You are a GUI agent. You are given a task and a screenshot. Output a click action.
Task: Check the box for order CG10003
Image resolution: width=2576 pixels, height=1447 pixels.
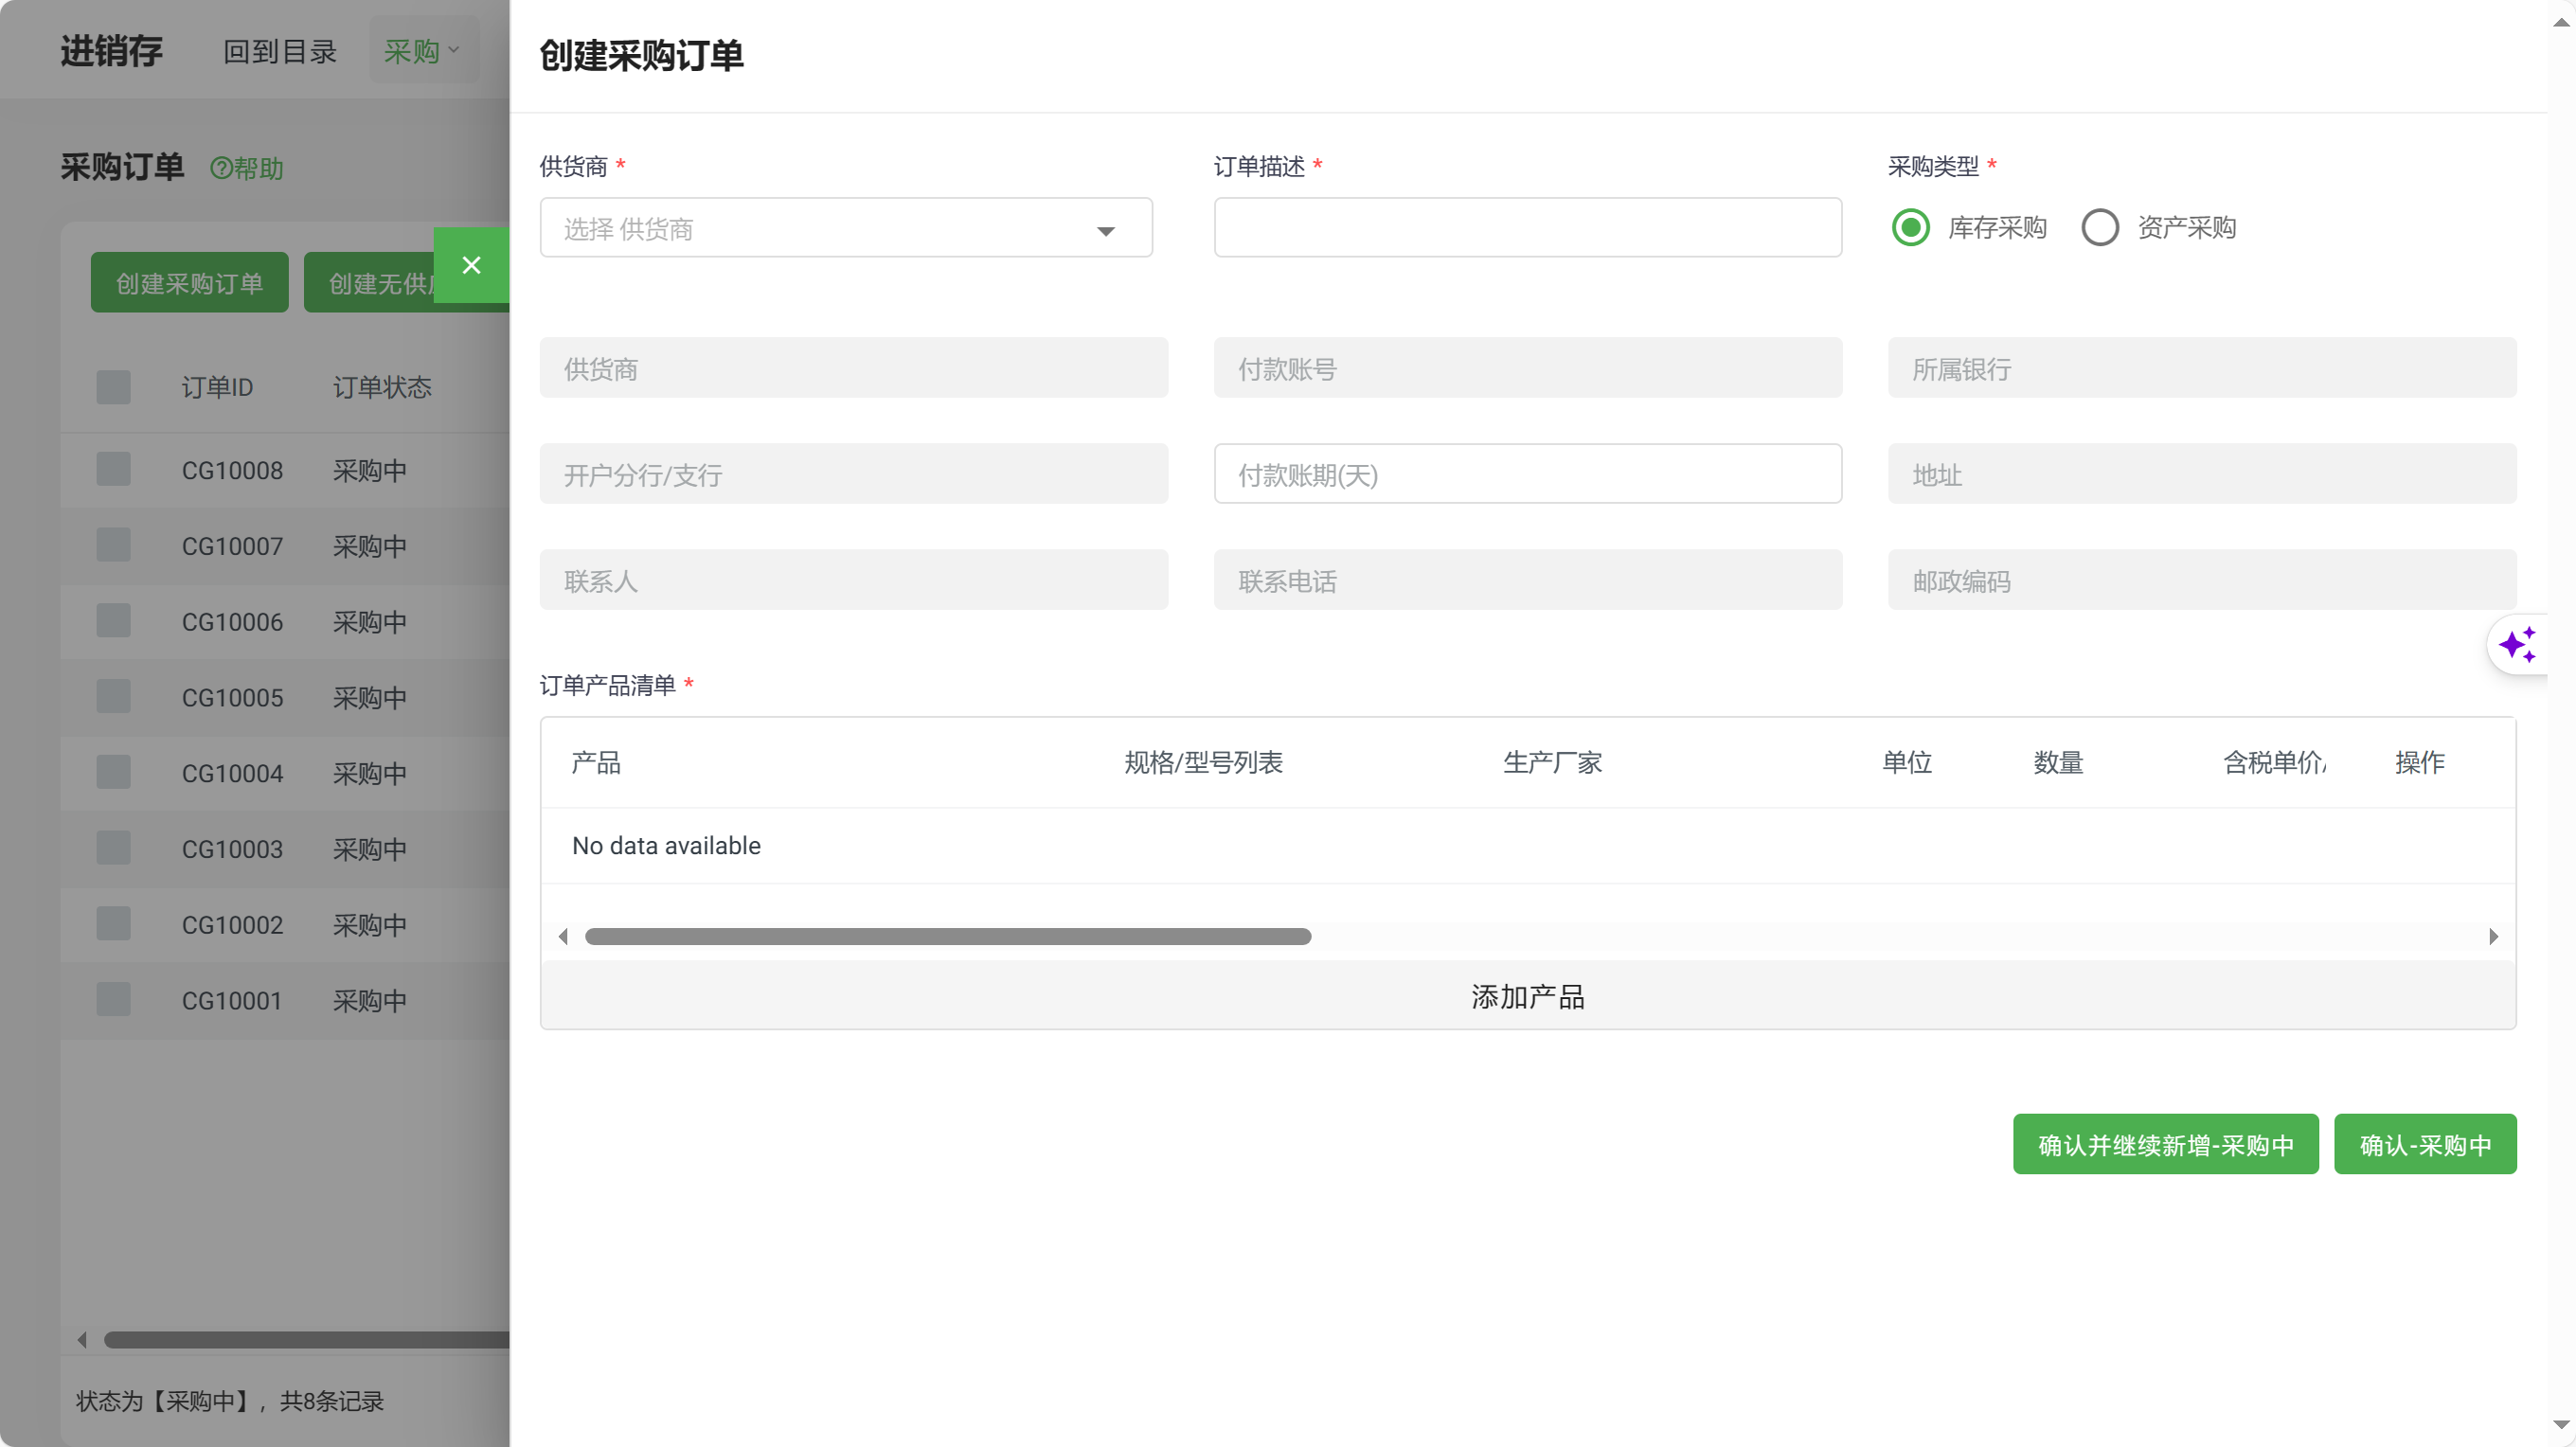113,848
